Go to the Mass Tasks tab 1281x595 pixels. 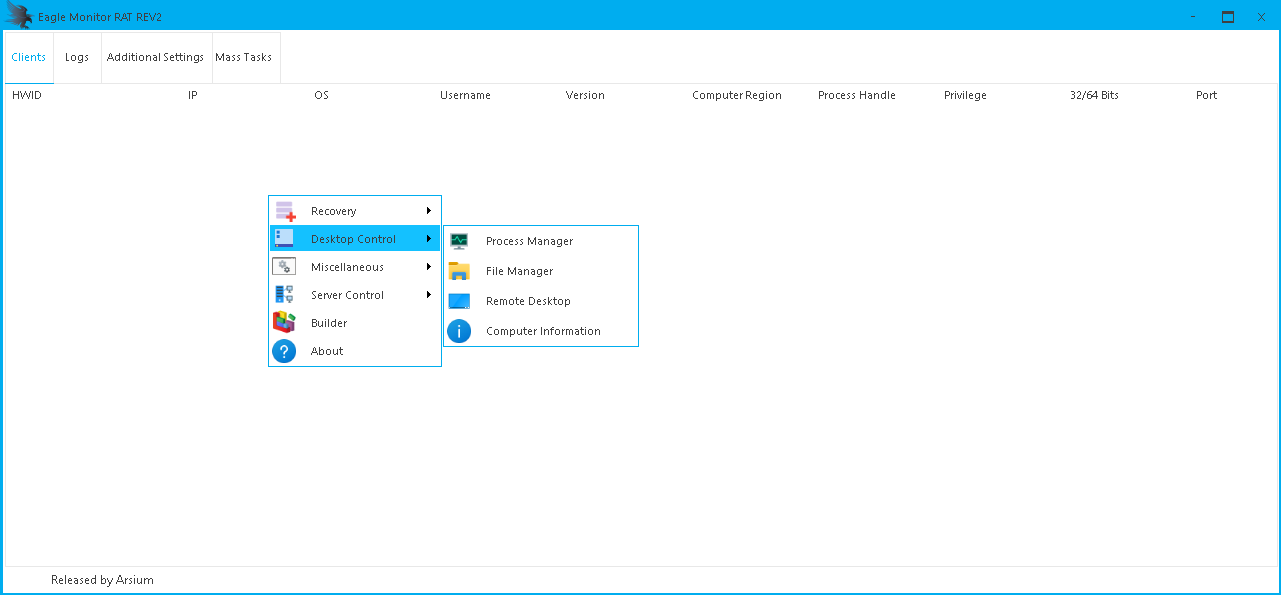point(243,57)
